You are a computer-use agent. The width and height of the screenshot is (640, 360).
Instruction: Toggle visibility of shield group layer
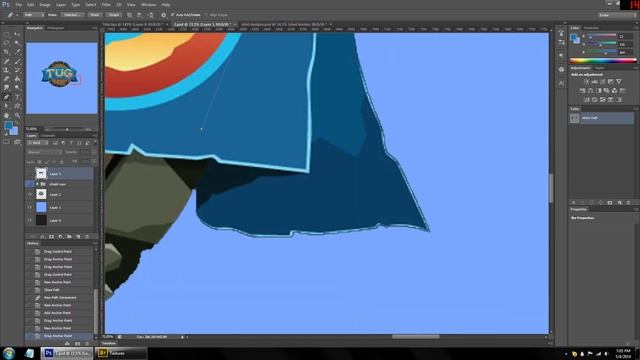coord(29,184)
